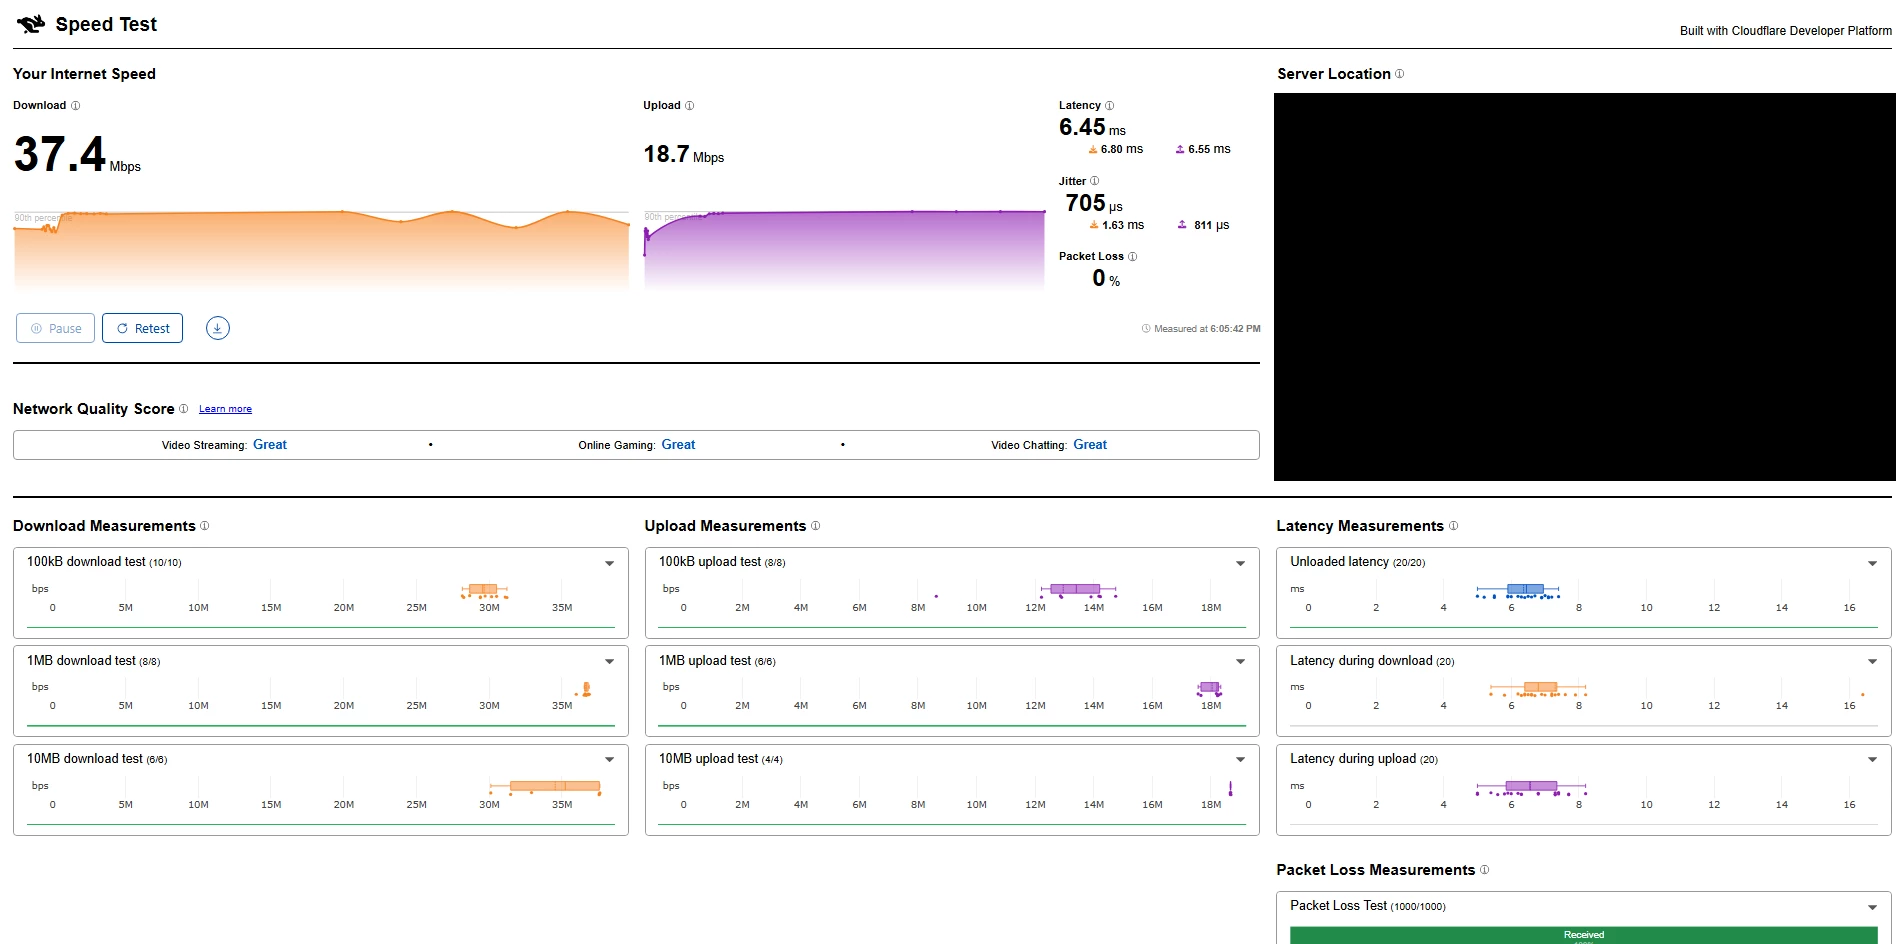The height and width of the screenshot is (944, 1901).
Task: Open the info icon beside Upload
Action: pyautogui.click(x=689, y=106)
